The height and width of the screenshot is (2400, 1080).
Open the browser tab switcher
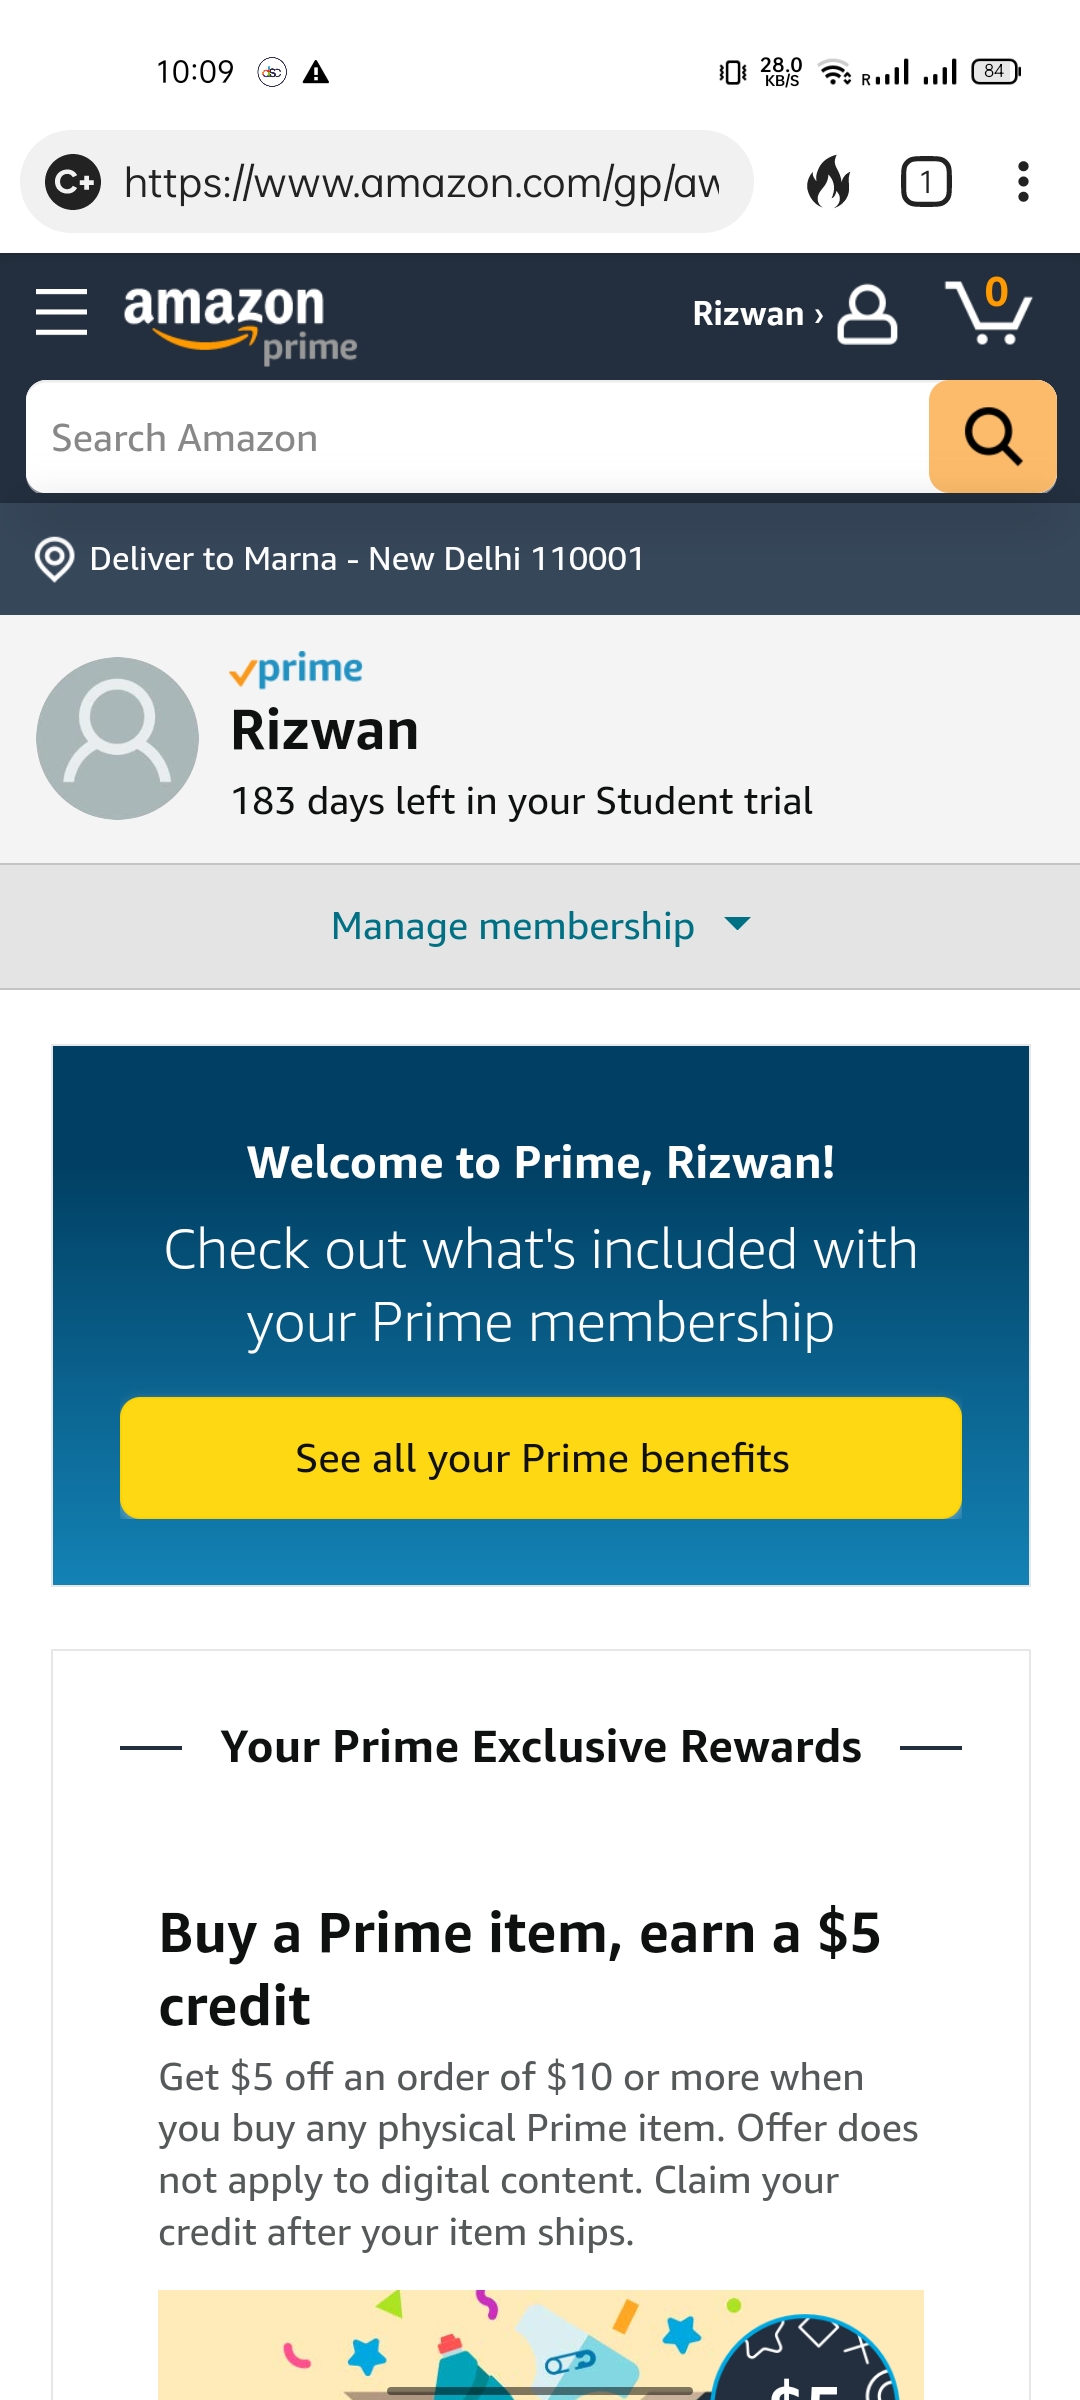tap(926, 182)
